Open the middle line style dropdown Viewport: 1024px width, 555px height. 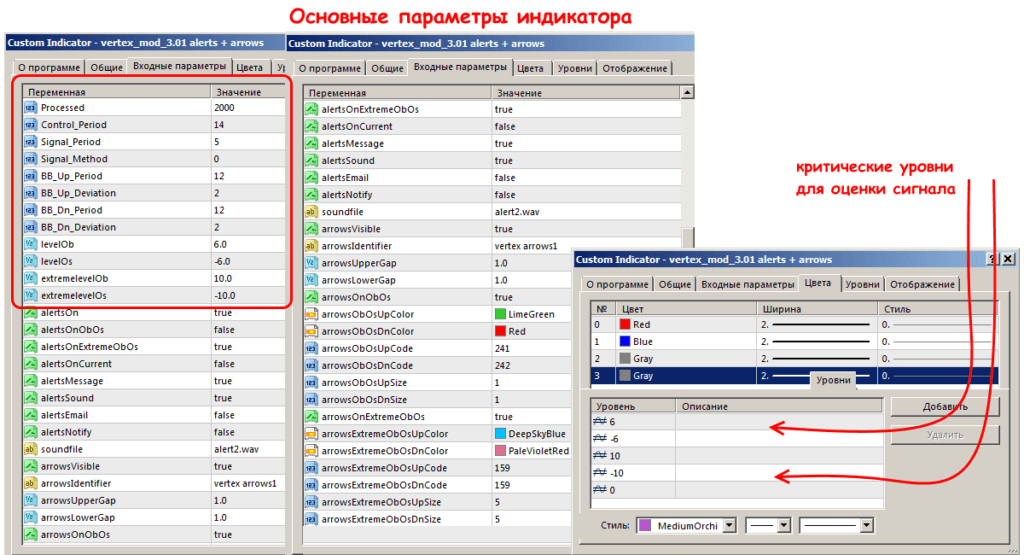tap(782, 525)
